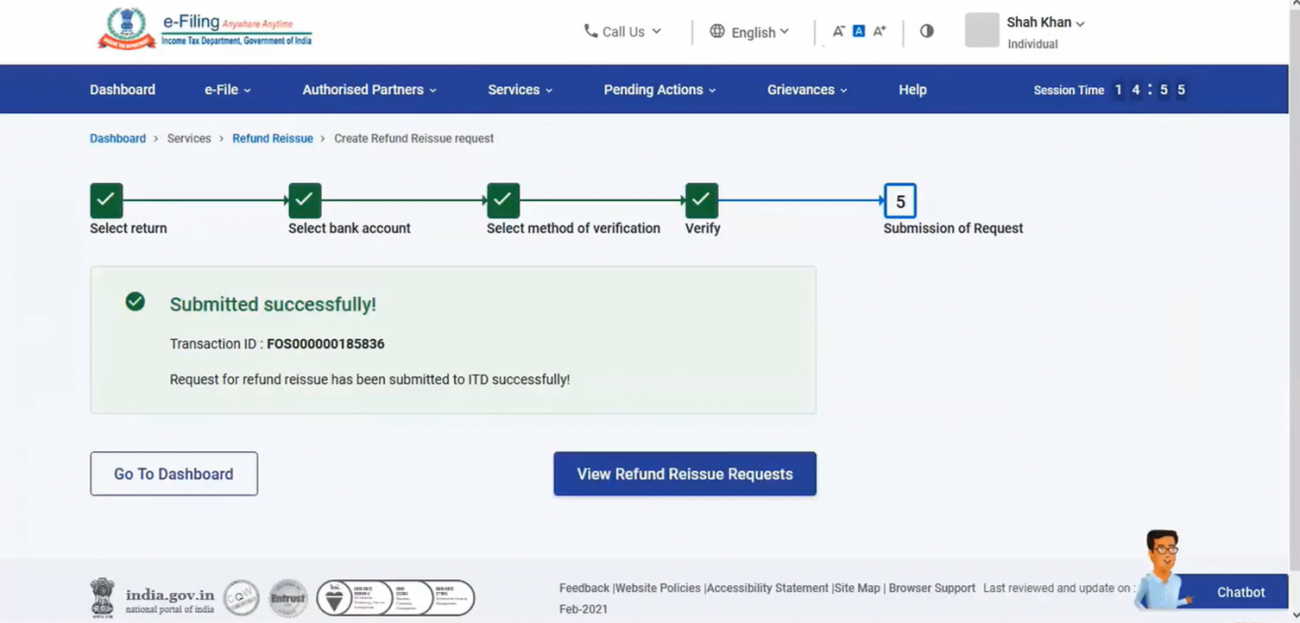This screenshot has height=623, width=1300.
Task: Click the Verify step checkmark
Action: pyautogui.click(x=701, y=200)
